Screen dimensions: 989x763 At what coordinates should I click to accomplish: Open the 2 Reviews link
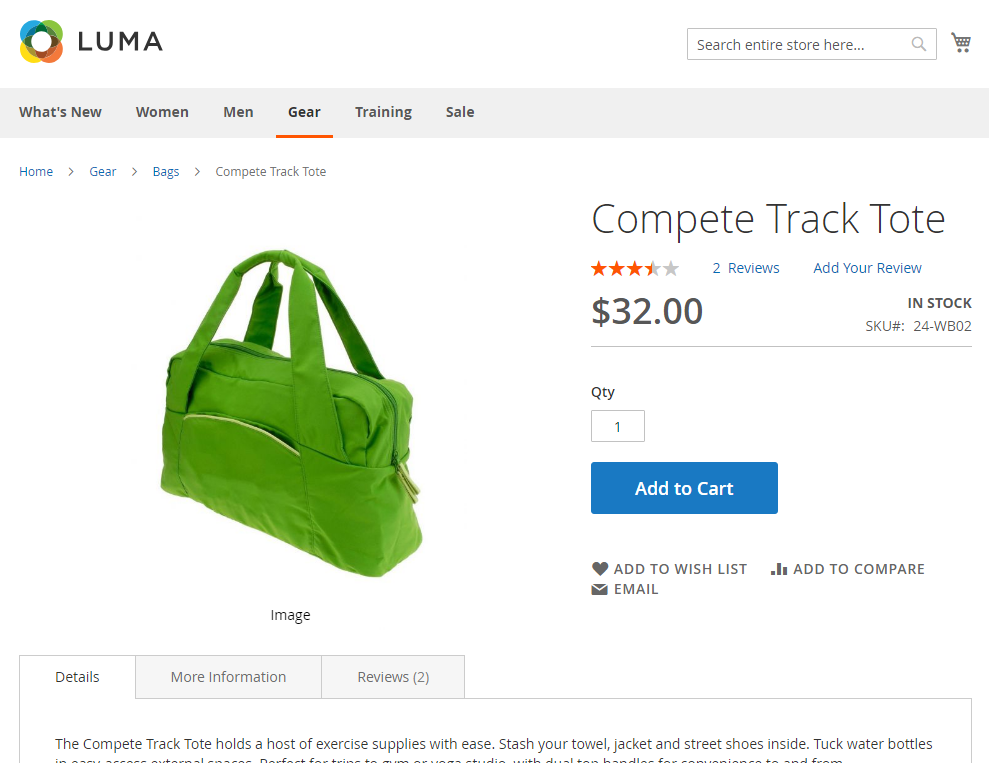[x=746, y=268]
